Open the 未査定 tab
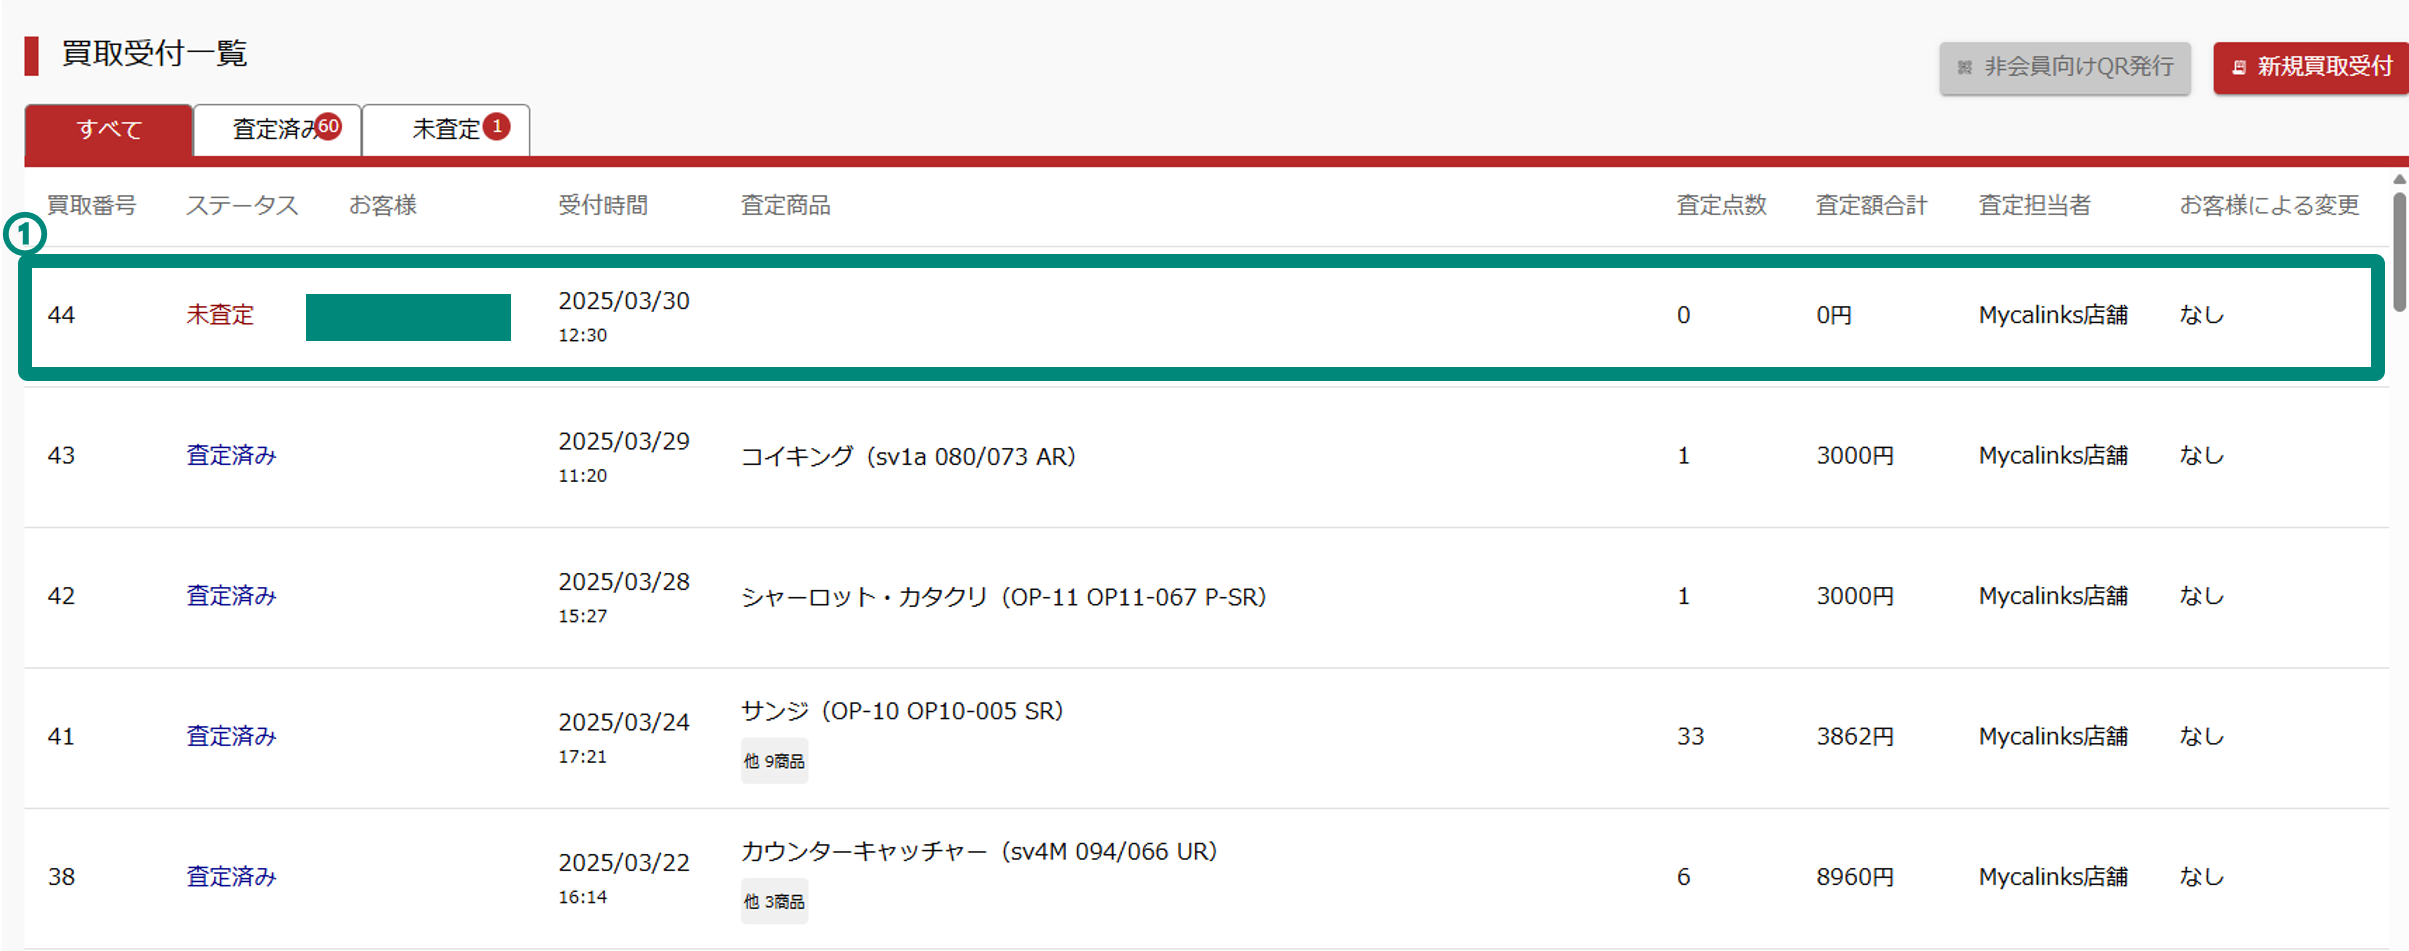 click(446, 130)
